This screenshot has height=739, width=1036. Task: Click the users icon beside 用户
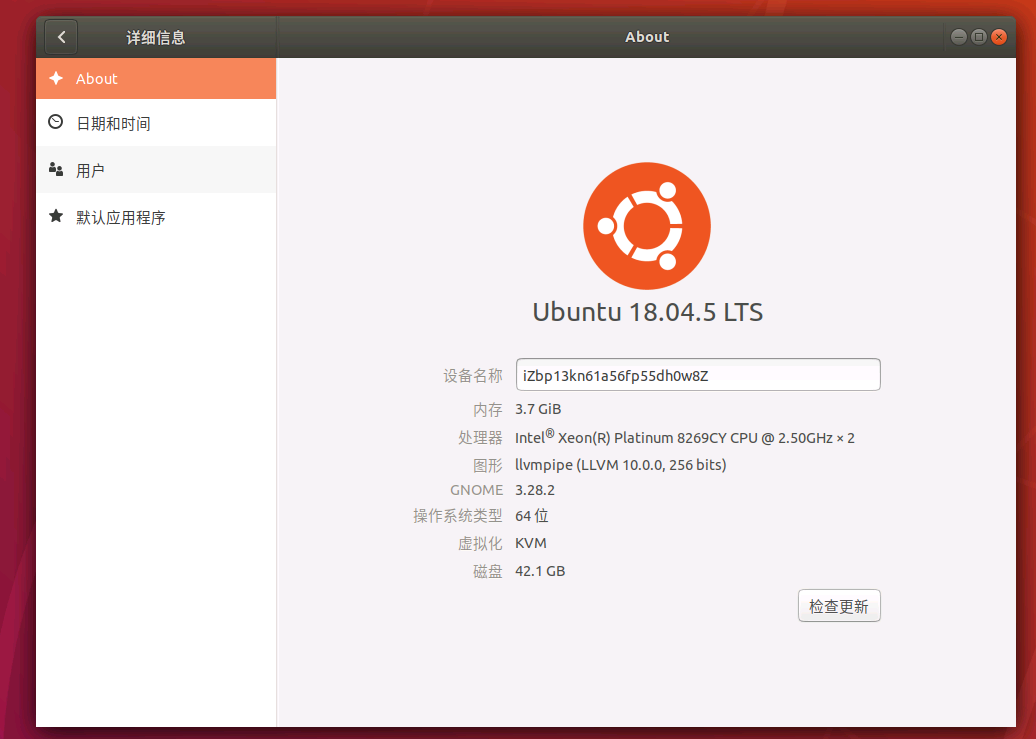[56, 170]
